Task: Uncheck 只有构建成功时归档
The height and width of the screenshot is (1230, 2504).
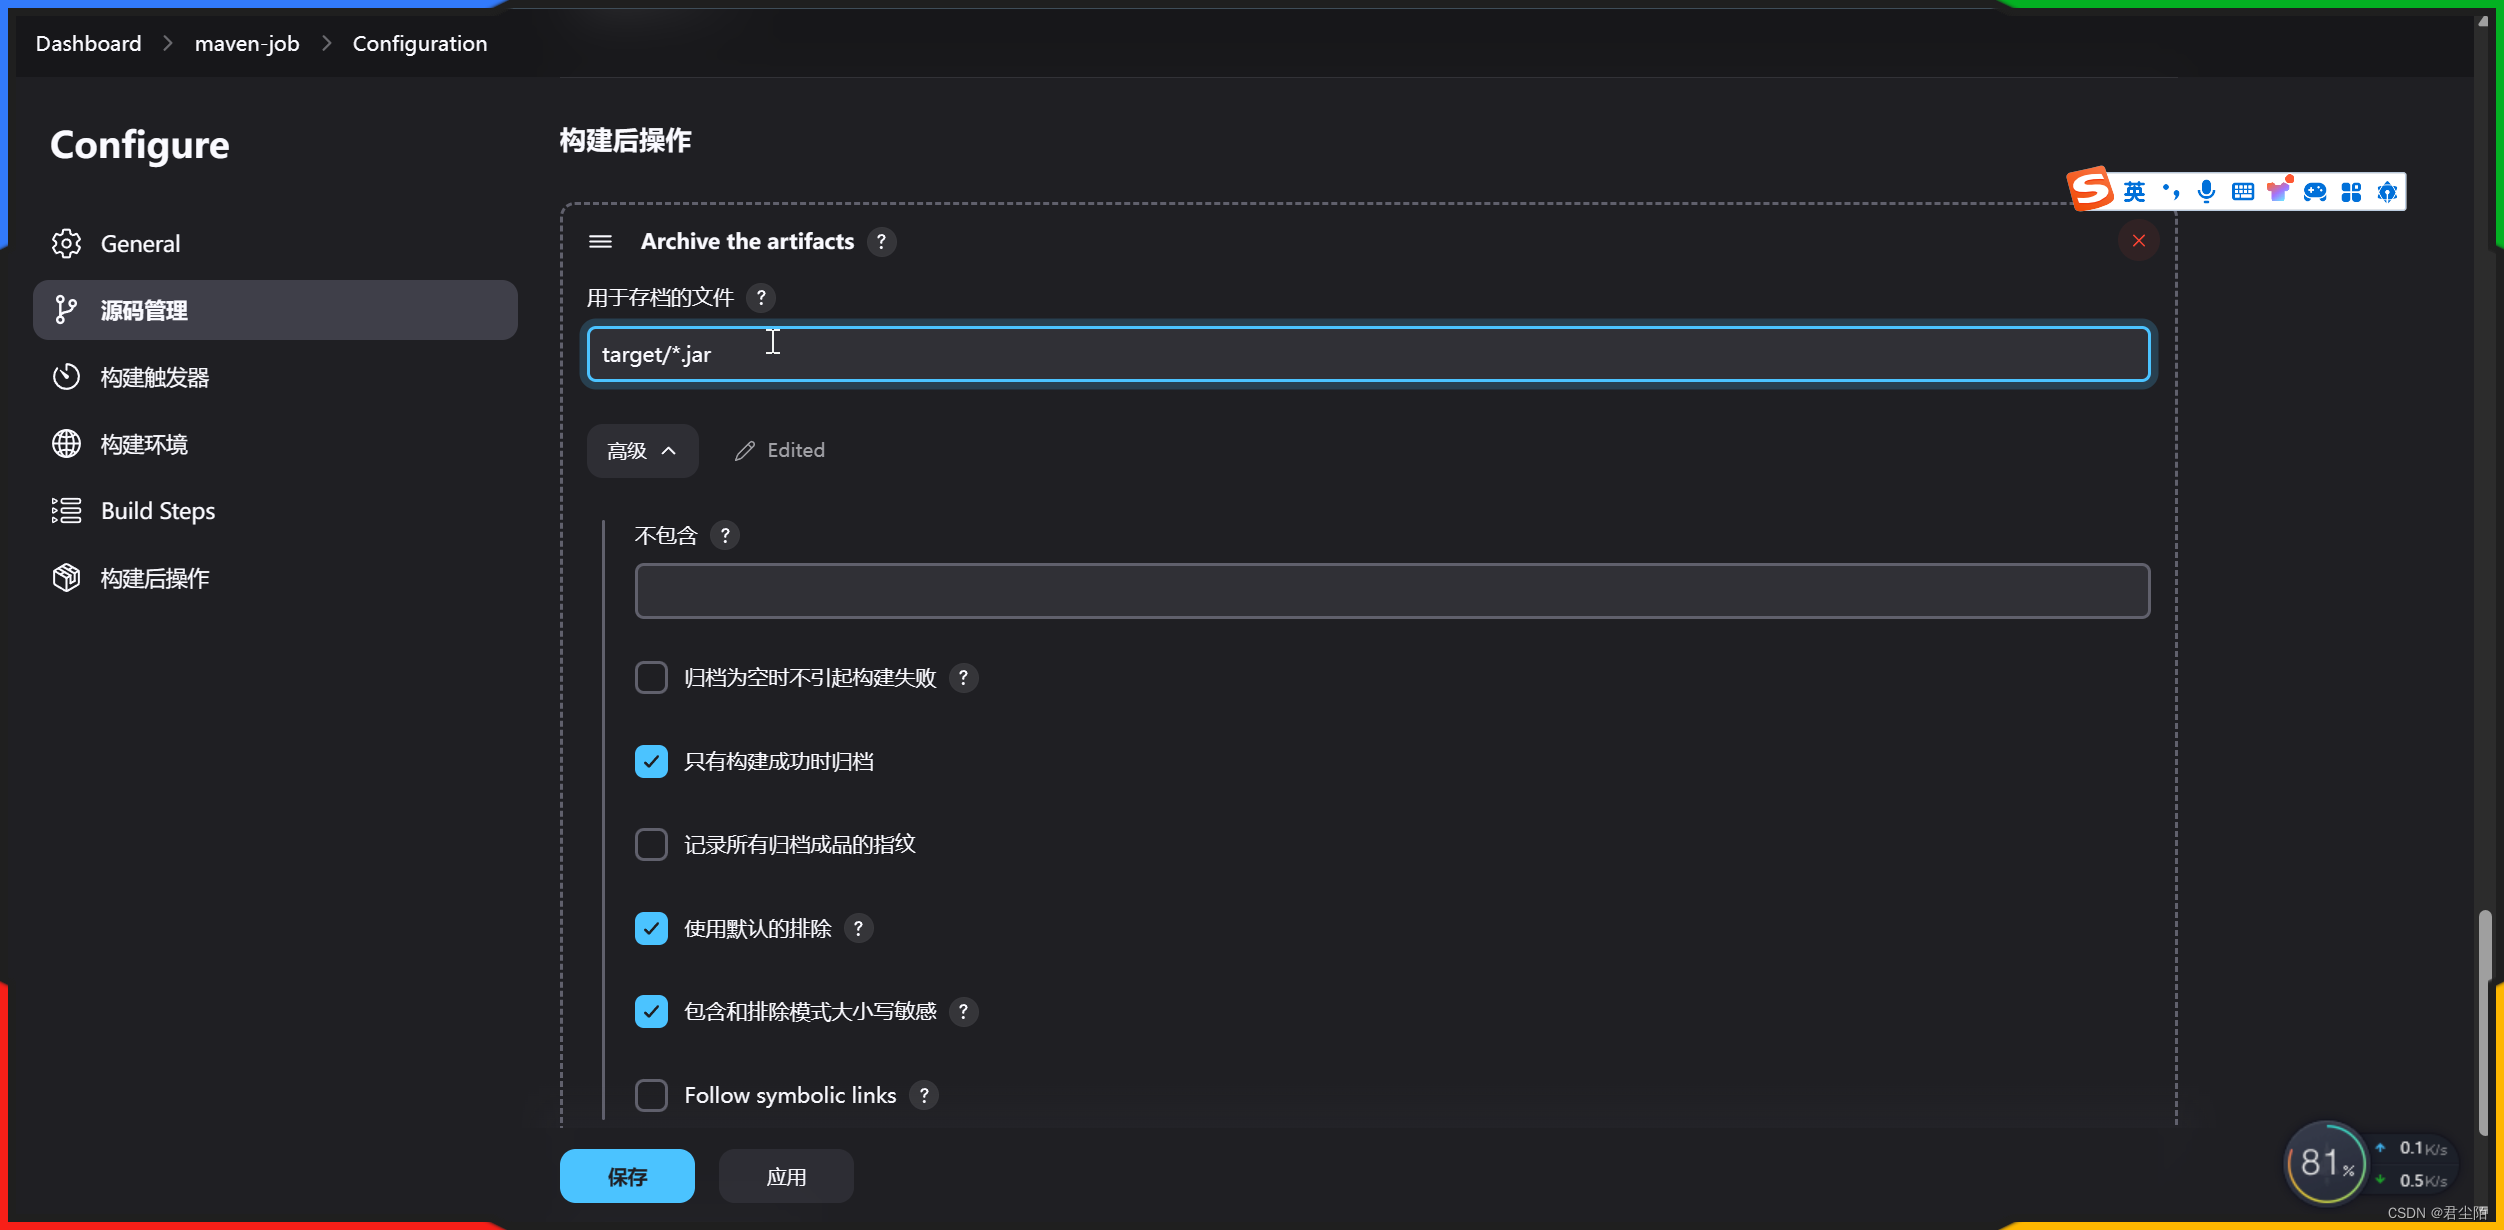Action: coord(651,760)
